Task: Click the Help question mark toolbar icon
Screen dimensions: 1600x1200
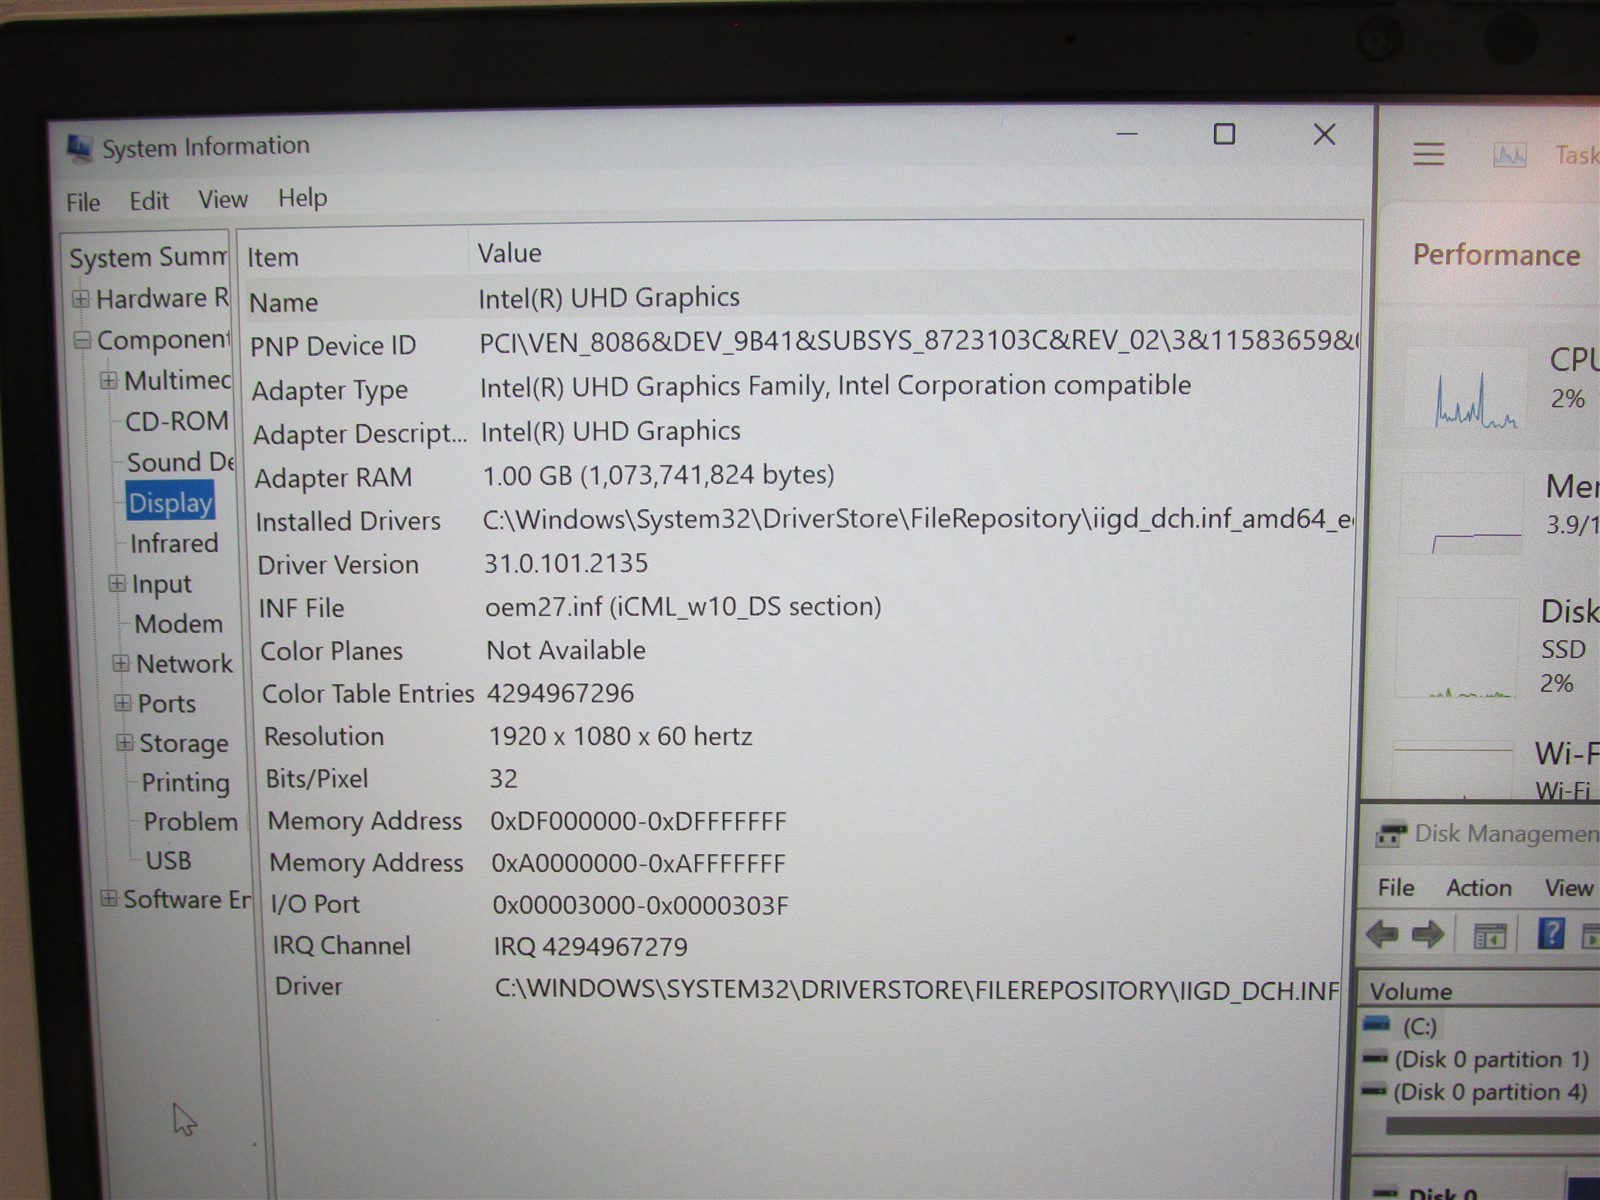Action: [1551, 934]
